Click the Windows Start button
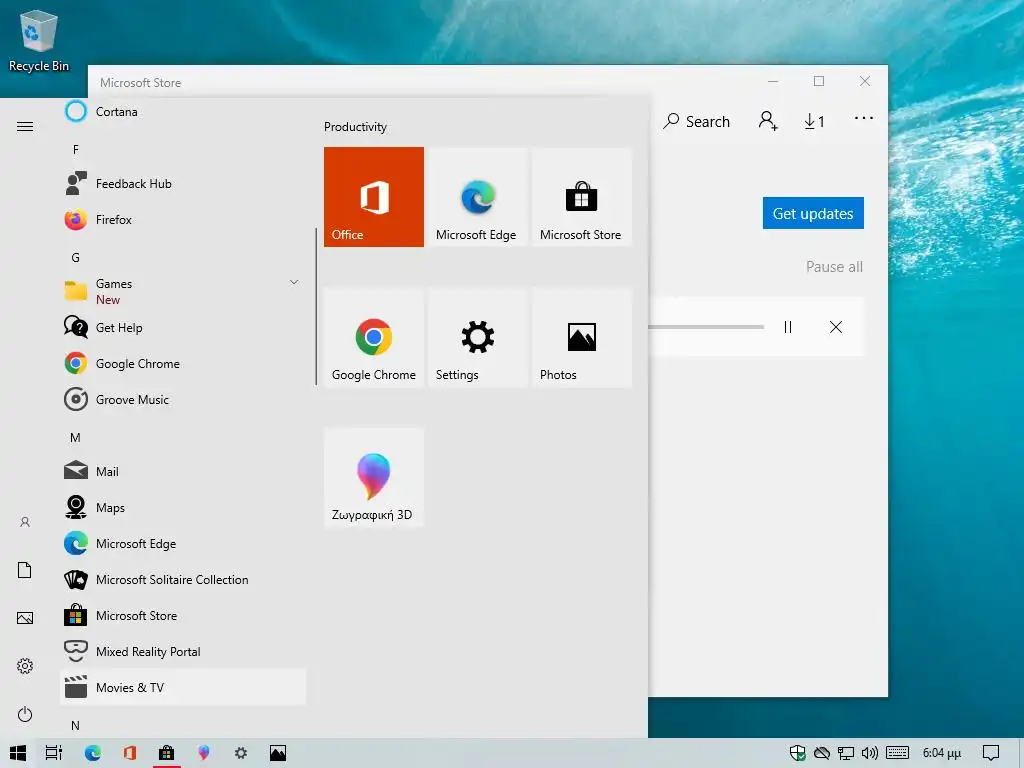This screenshot has width=1024, height=768. [x=18, y=753]
